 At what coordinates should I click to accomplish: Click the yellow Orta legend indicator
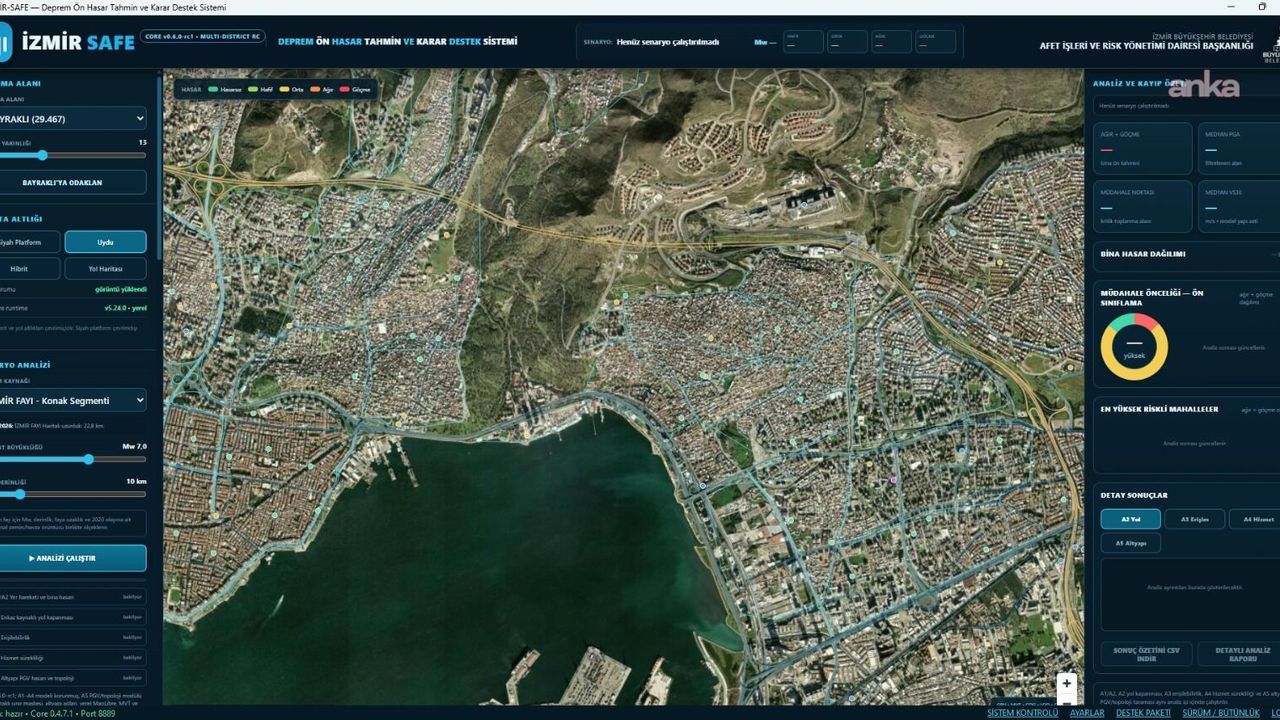(284, 89)
